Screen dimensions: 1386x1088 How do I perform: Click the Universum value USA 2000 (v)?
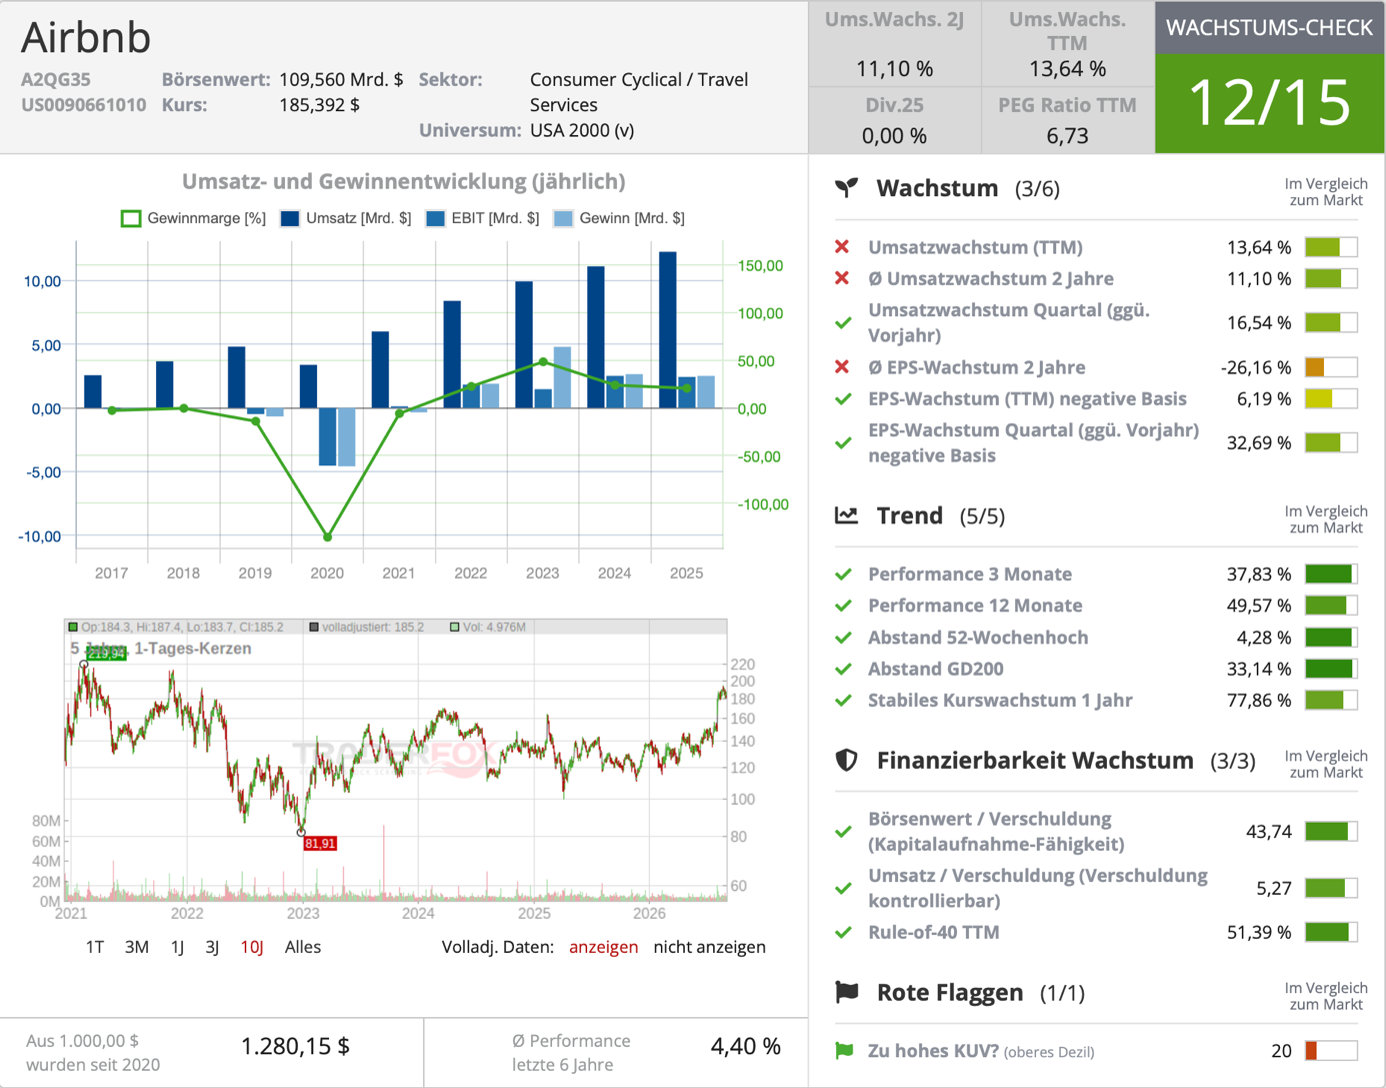coord(582,131)
